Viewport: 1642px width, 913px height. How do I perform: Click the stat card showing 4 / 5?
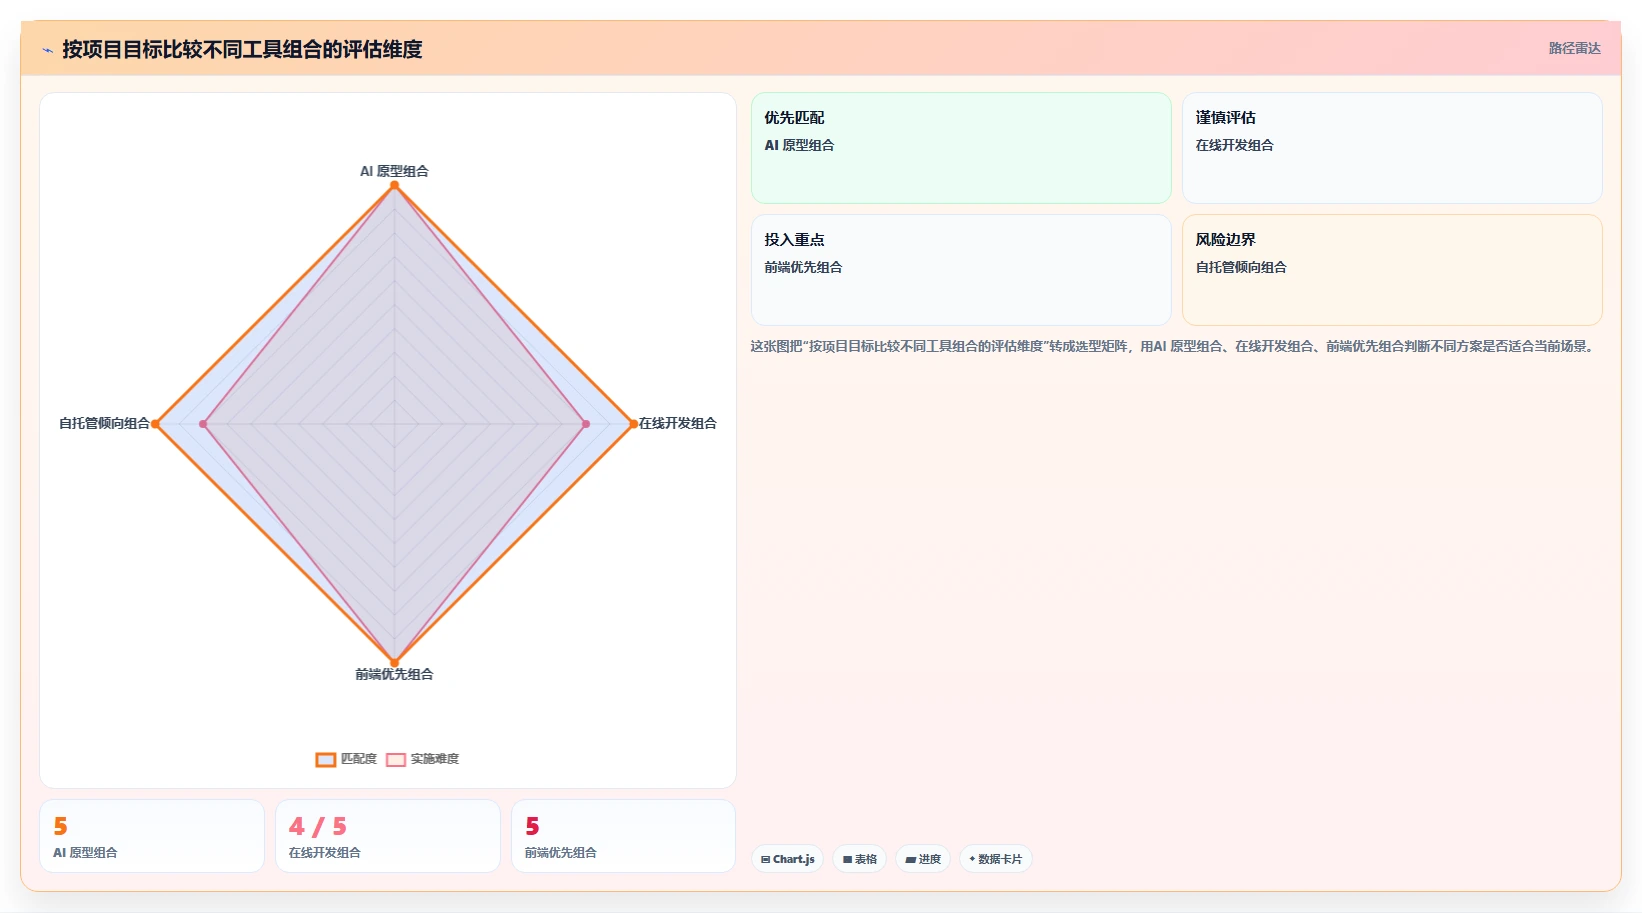pos(388,836)
